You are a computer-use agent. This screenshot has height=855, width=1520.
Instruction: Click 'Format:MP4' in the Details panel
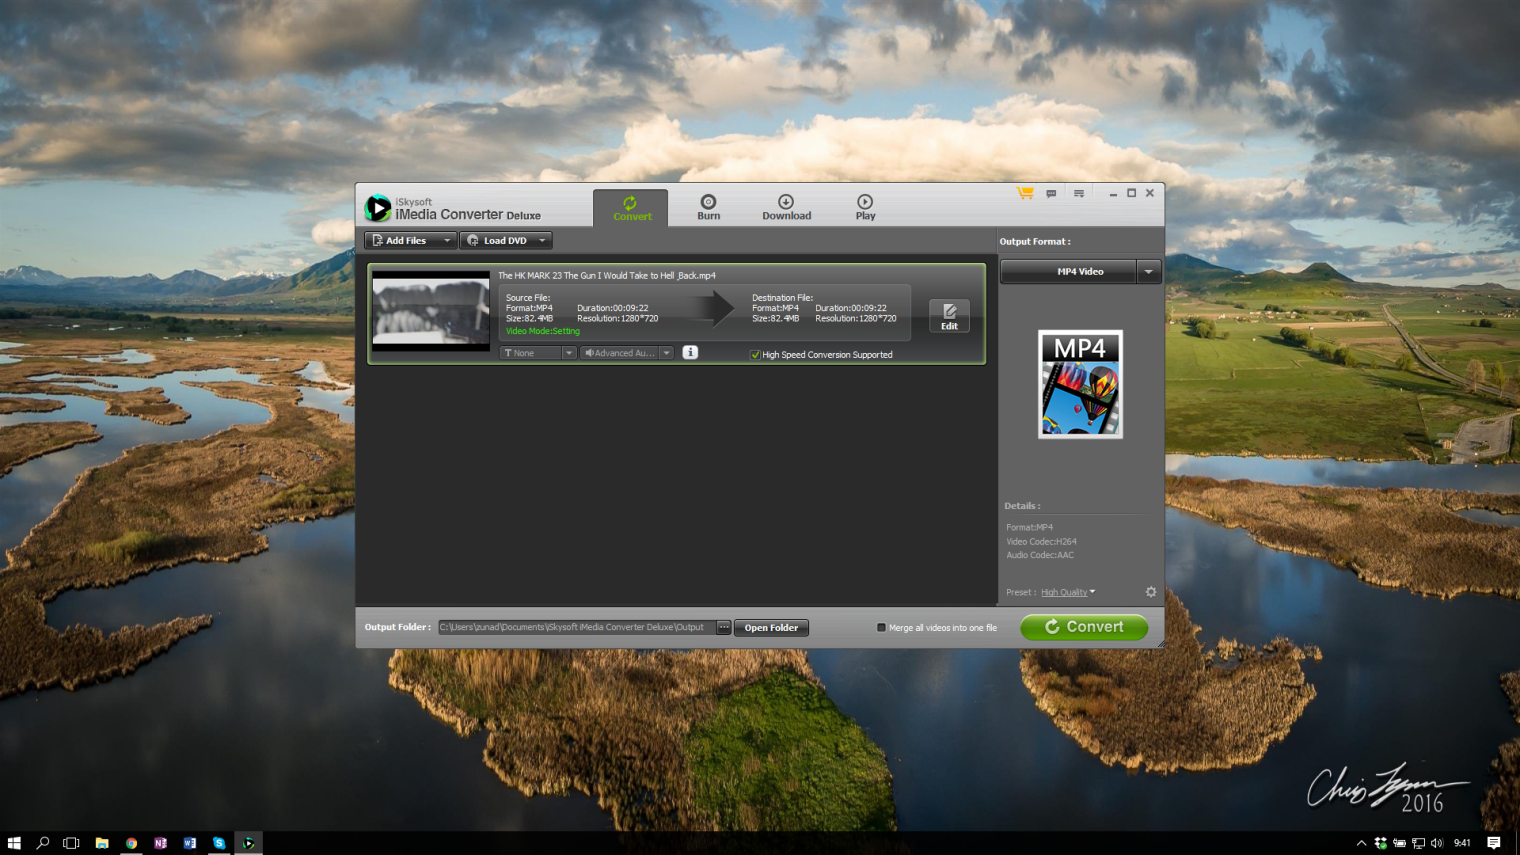pyautogui.click(x=1029, y=528)
